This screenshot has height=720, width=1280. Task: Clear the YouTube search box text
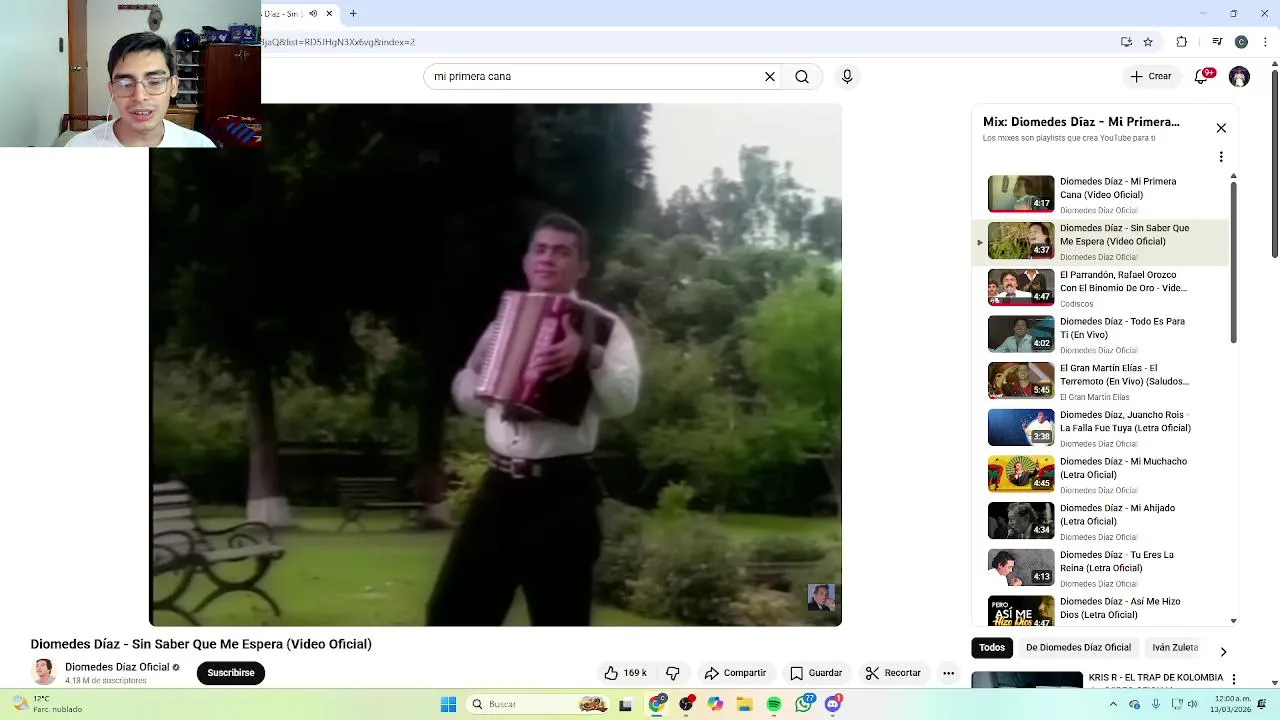click(770, 76)
